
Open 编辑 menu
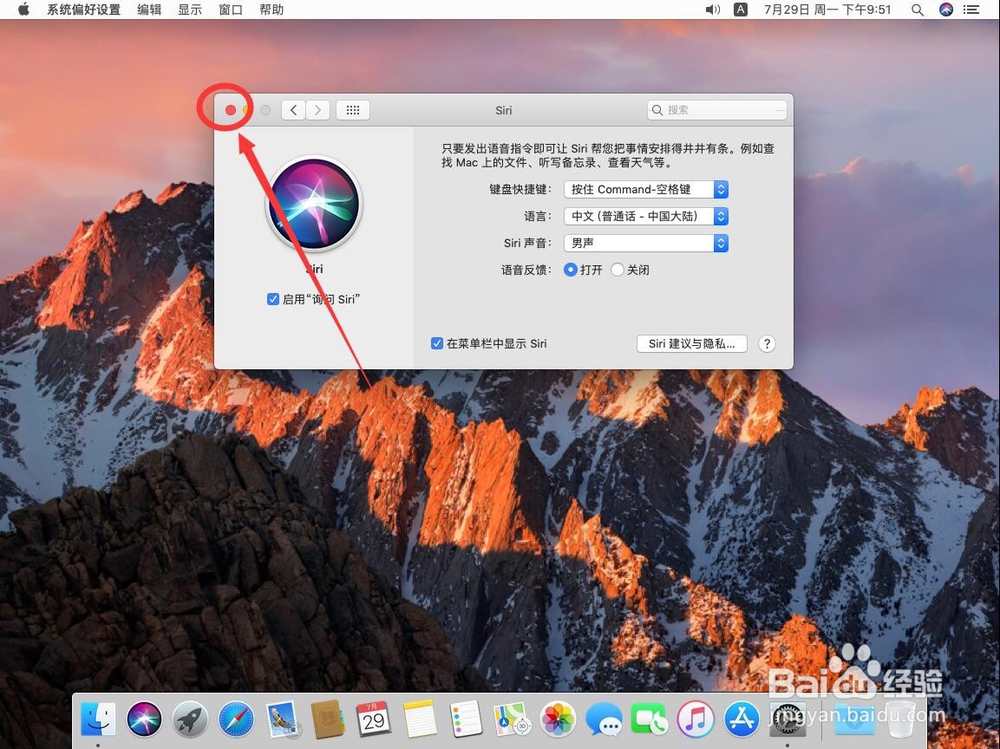pyautogui.click(x=149, y=10)
